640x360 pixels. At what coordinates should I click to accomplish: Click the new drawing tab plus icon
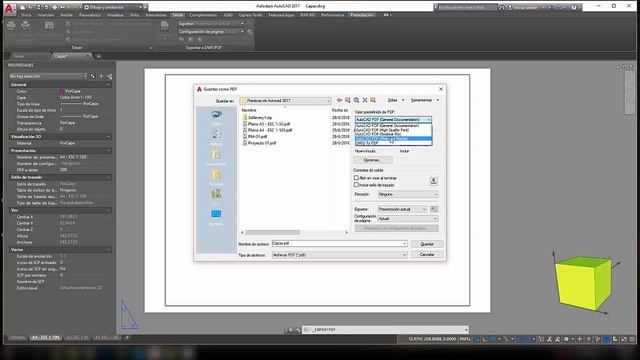pos(98,56)
